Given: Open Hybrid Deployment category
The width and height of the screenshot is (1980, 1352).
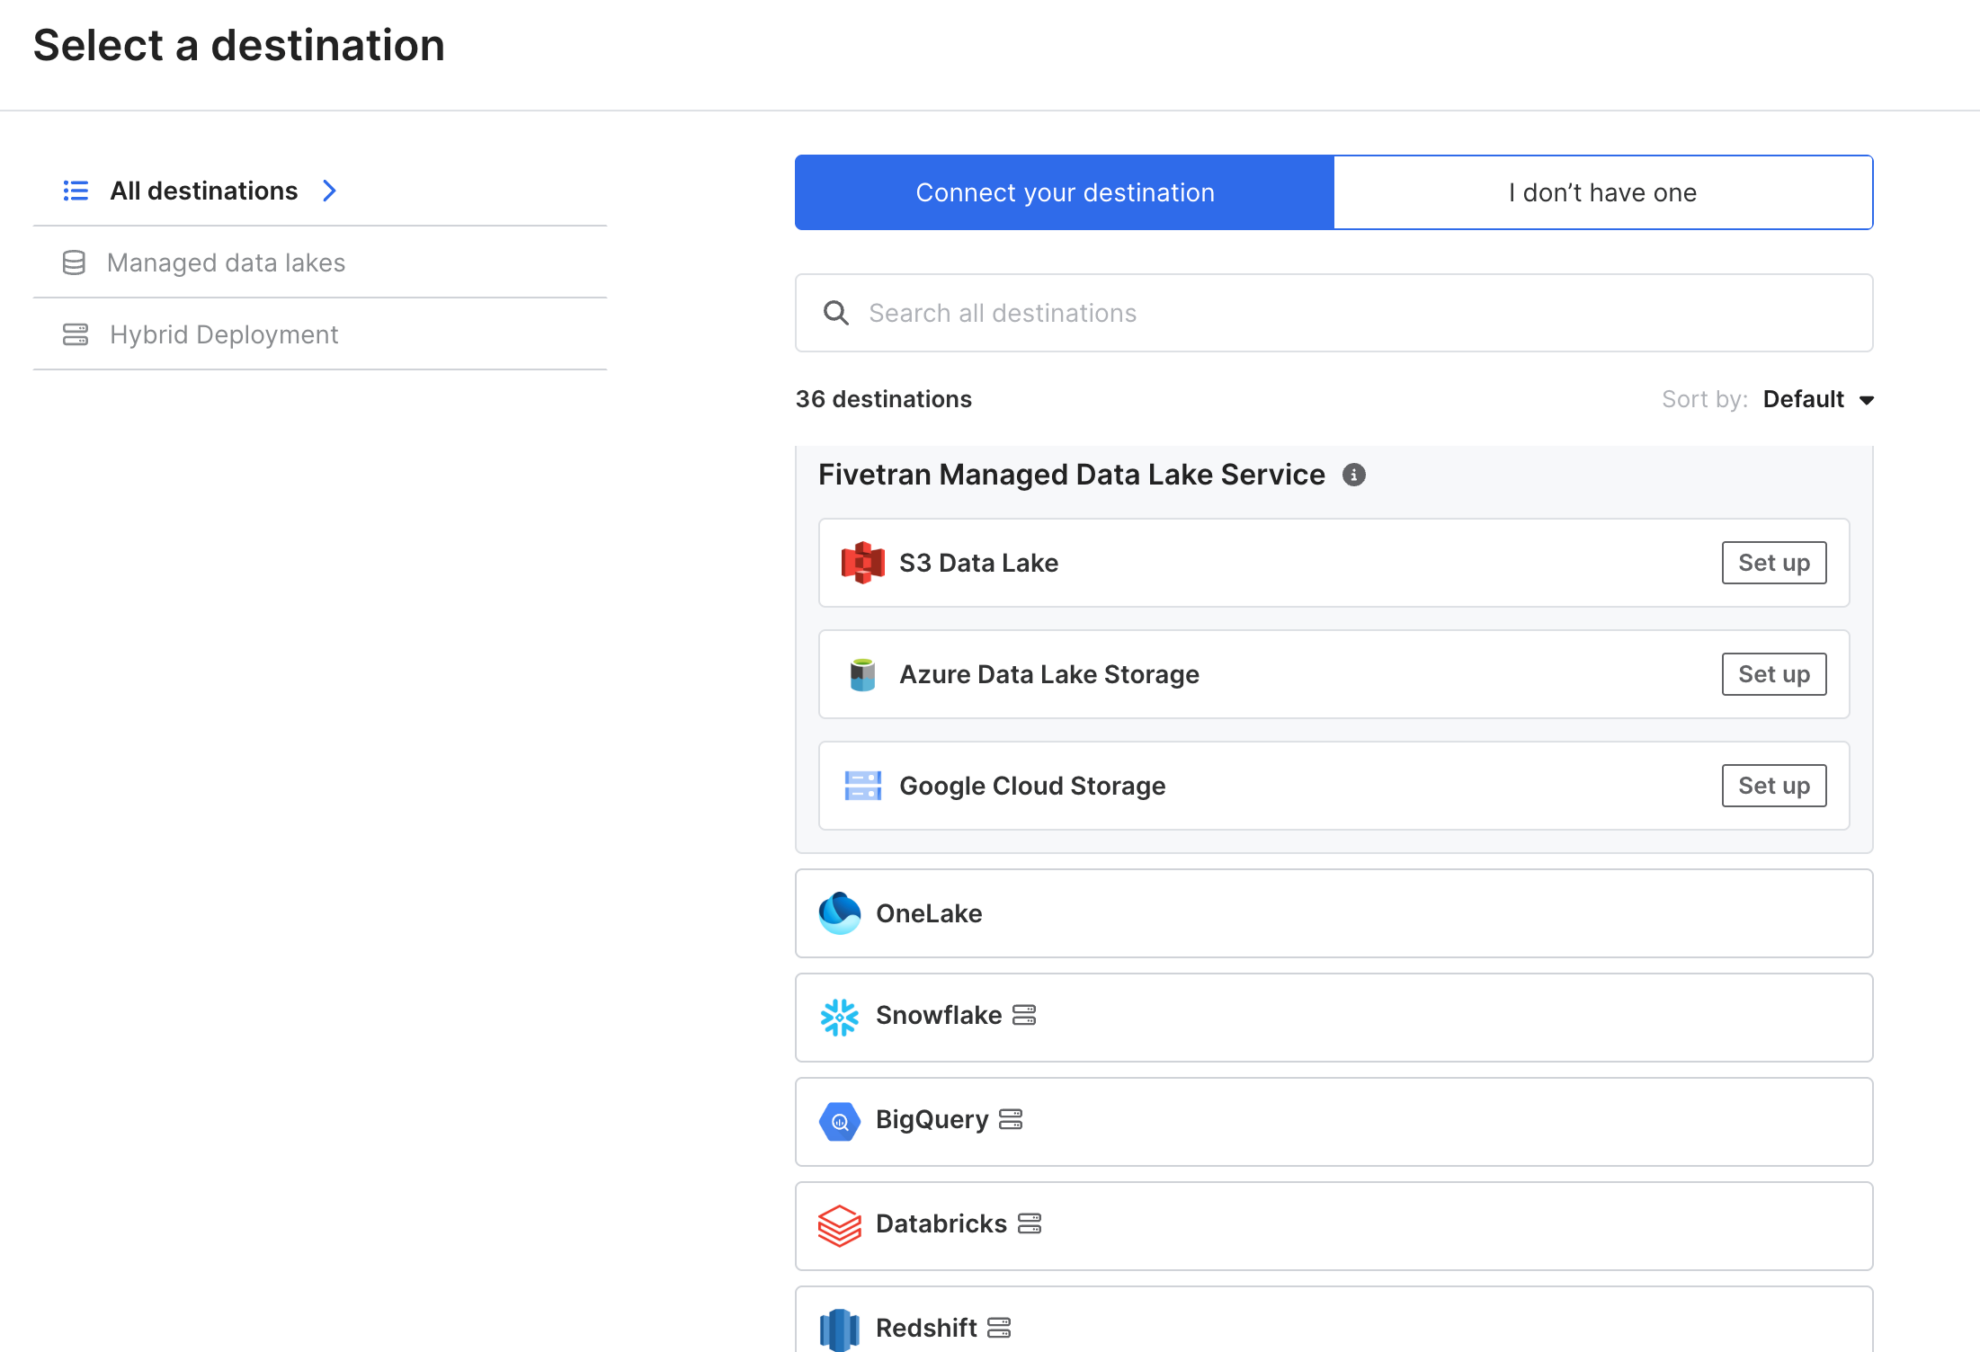Looking at the screenshot, I should (x=224, y=335).
